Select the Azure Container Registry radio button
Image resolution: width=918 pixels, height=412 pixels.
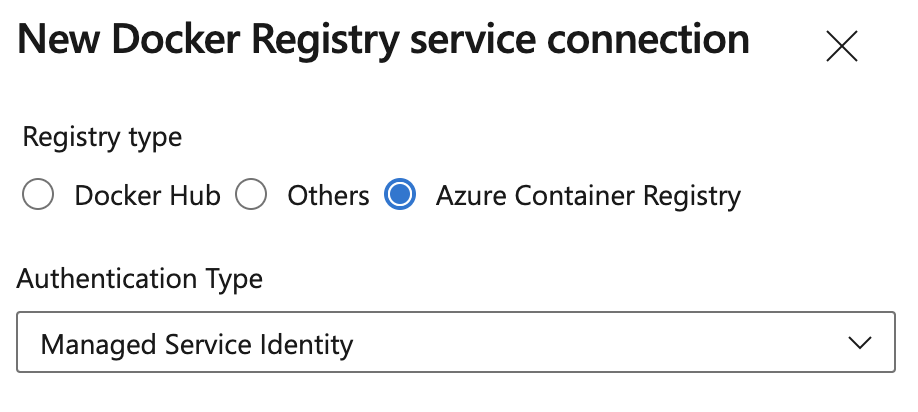tap(399, 195)
